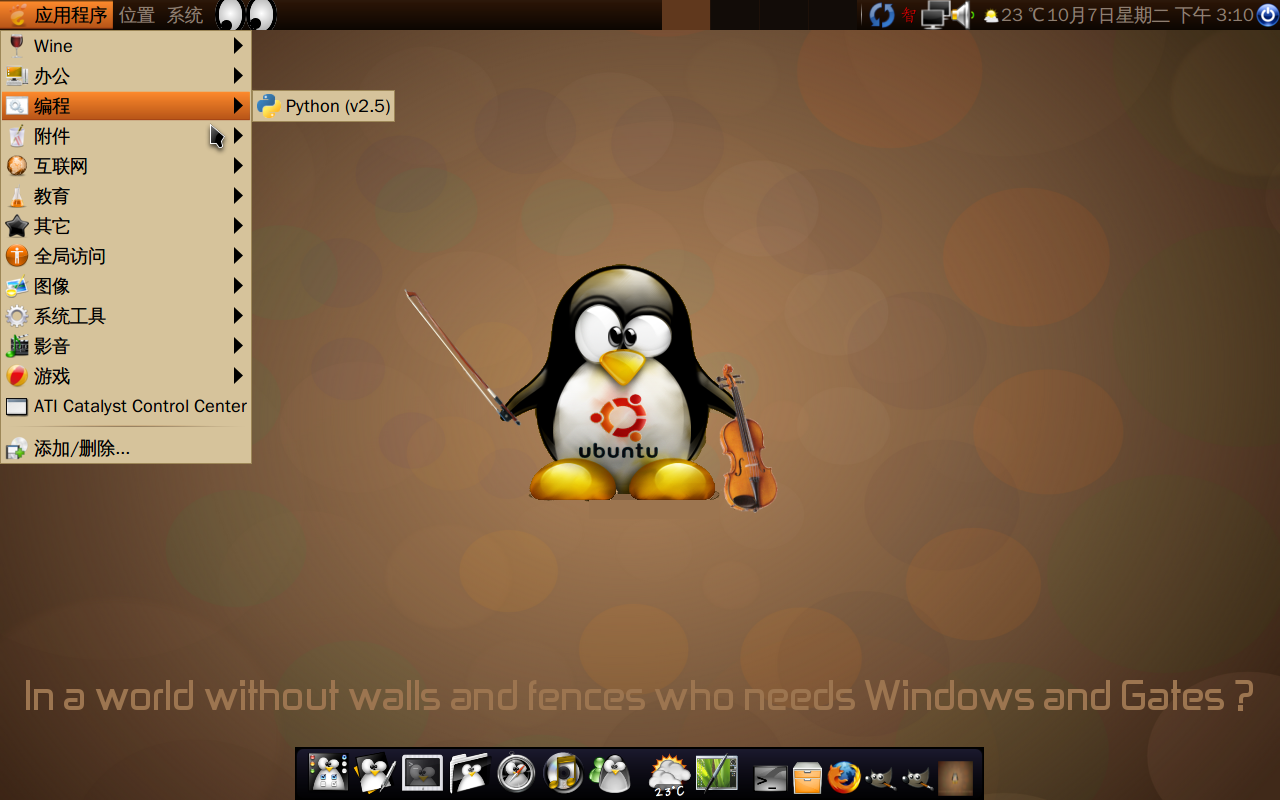Screen dimensions: 1280x800
Task: Close the 应用程序 menu via its button
Action: (x=57, y=15)
